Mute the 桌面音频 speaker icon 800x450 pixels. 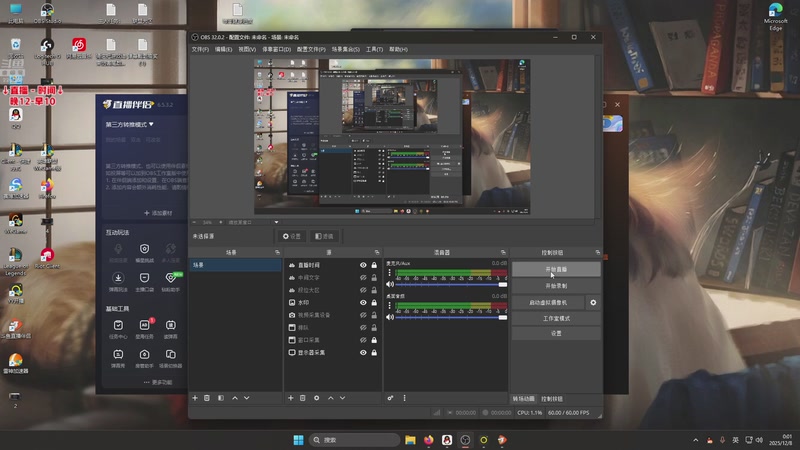point(390,317)
